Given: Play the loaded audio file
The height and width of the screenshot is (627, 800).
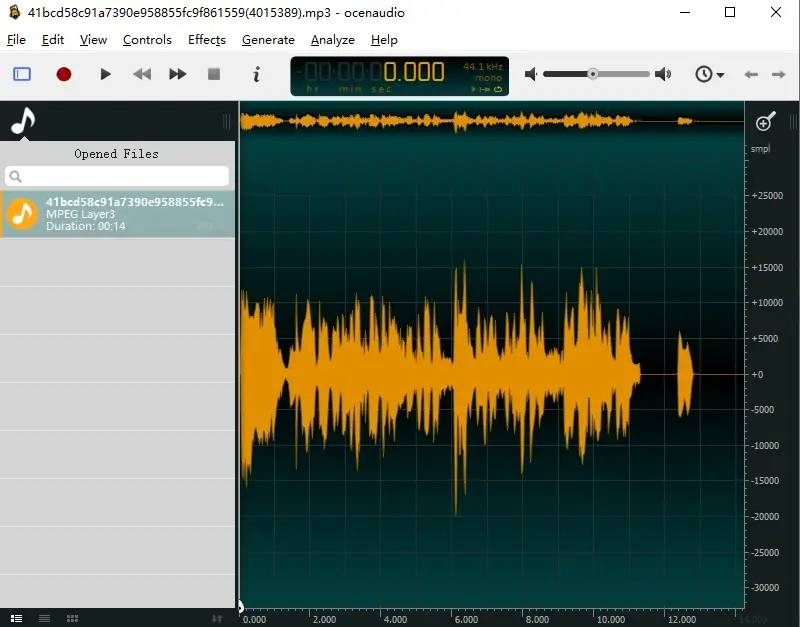Looking at the screenshot, I should coord(105,74).
